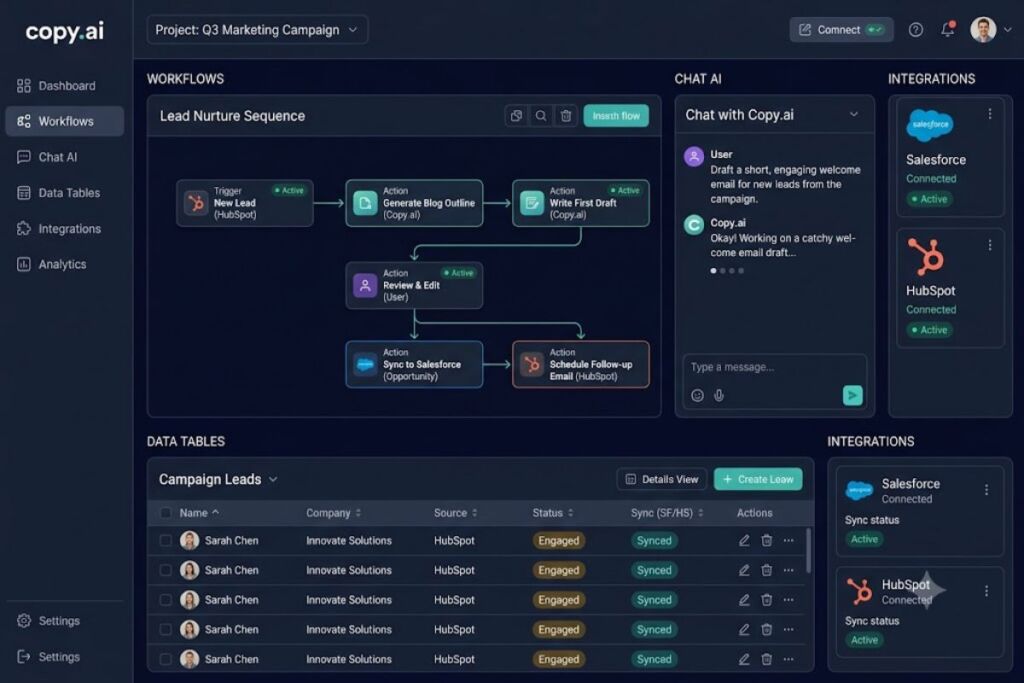Click the DATA TABLES section heading
The image size is (1024, 683).
pos(186,441)
